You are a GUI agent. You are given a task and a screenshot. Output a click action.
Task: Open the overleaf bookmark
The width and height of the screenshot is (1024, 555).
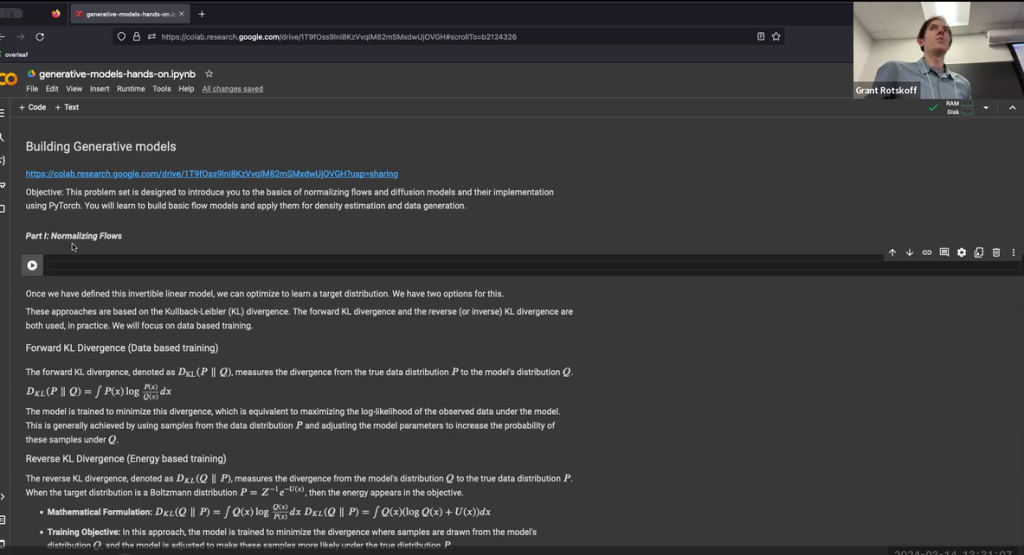[14, 55]
